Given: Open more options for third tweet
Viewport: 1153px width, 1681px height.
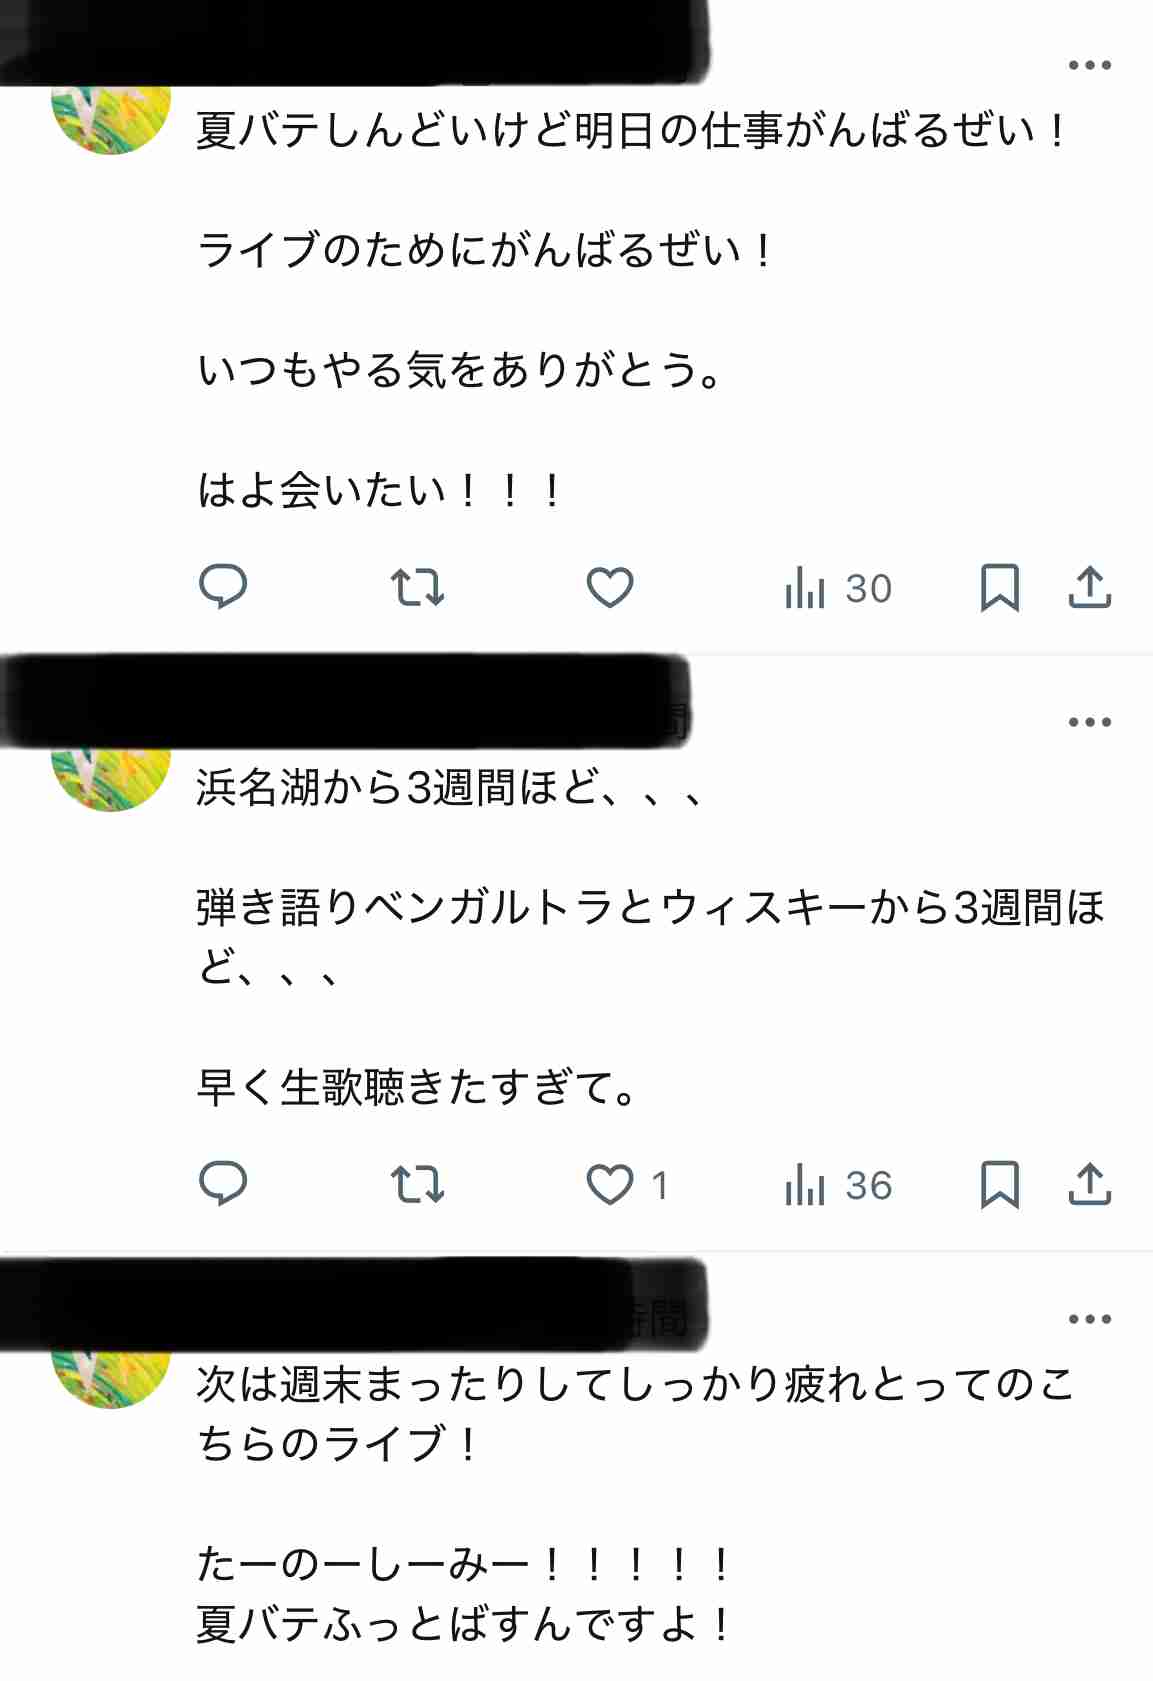Looking at the screenshot, I should click(x=1089, y=1319).
